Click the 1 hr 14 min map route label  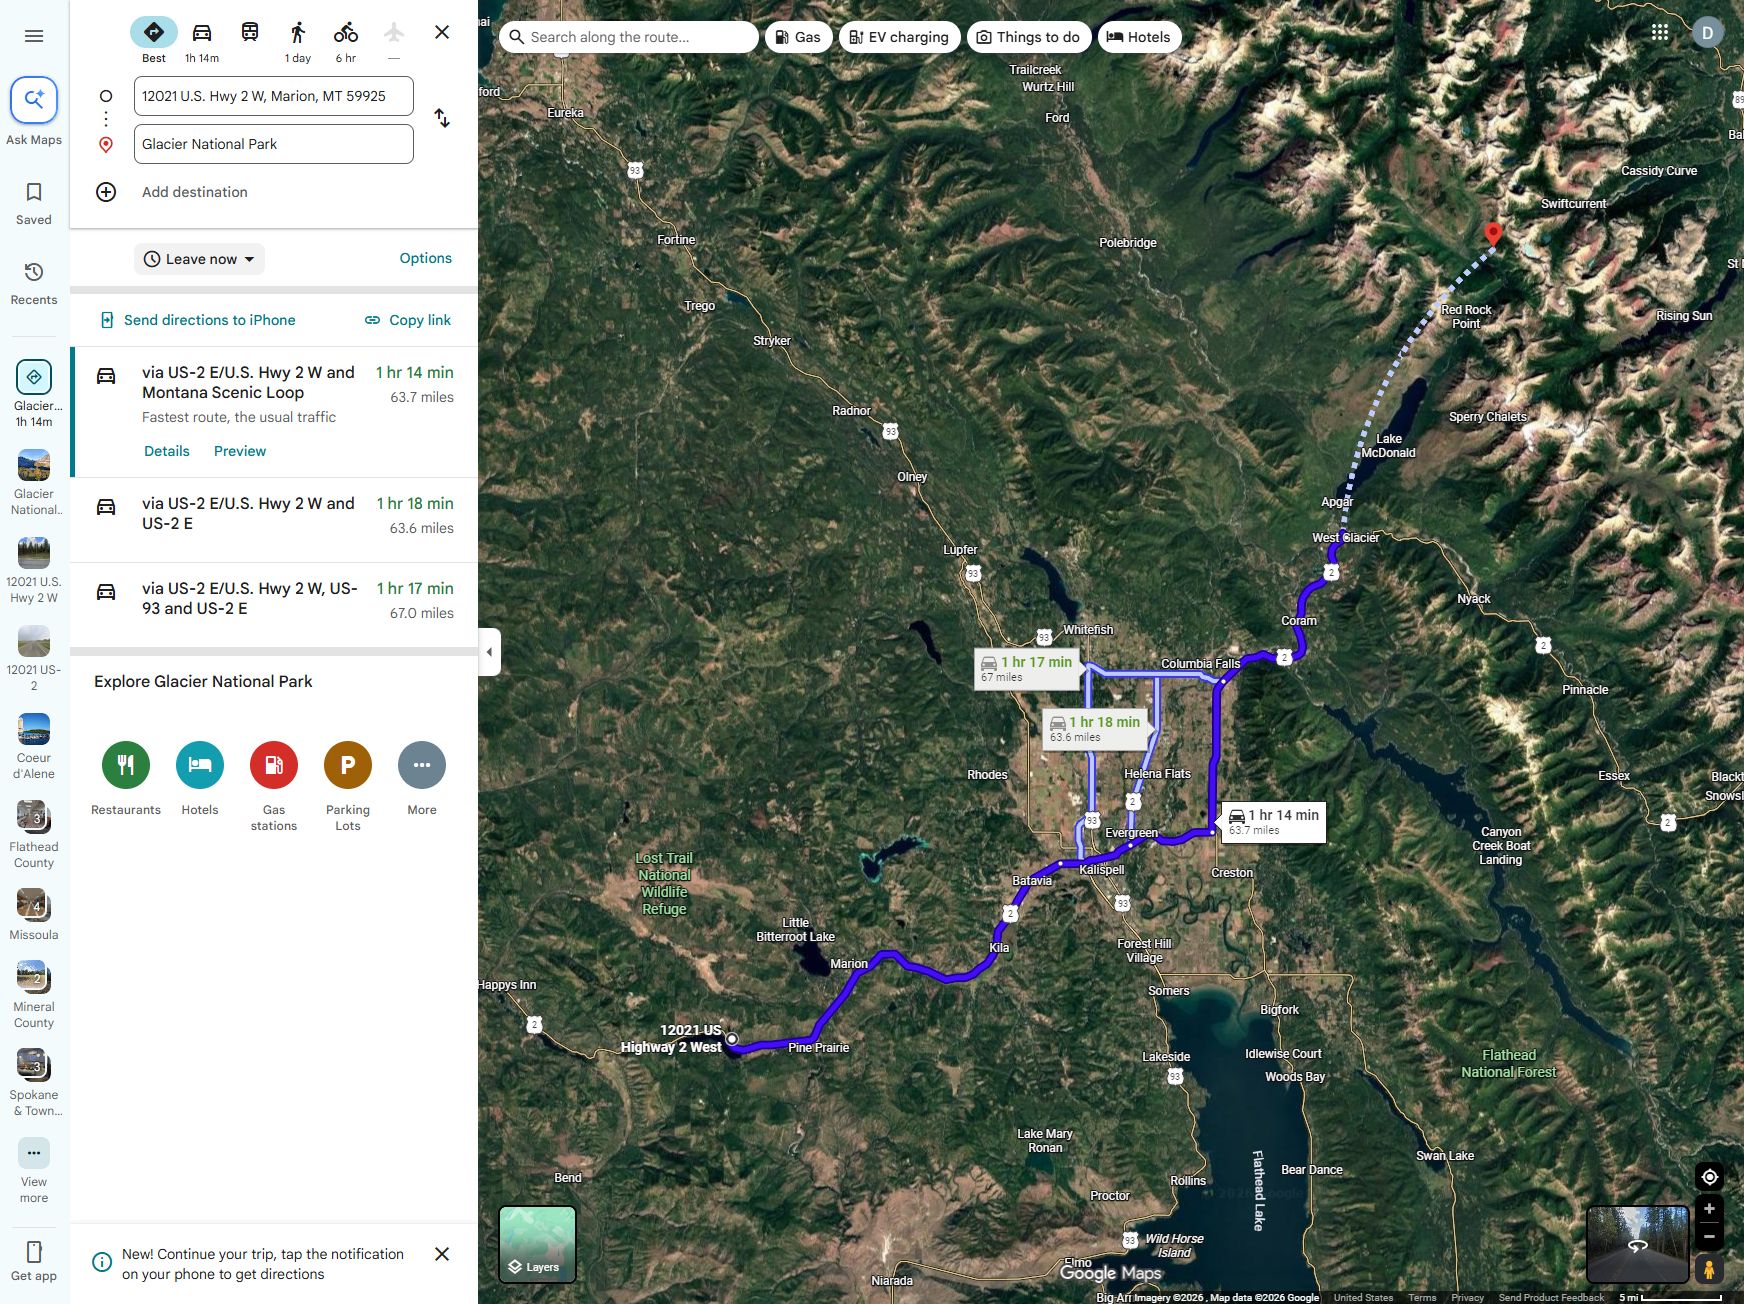click(x=1274, y=822)
